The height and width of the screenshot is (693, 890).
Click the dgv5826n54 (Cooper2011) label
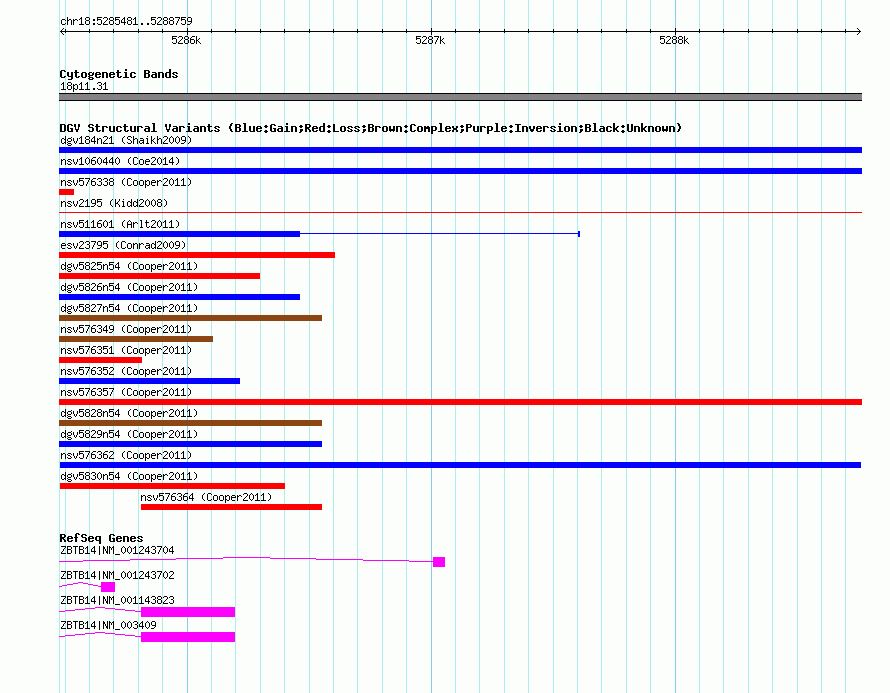[x=129, y=287]
